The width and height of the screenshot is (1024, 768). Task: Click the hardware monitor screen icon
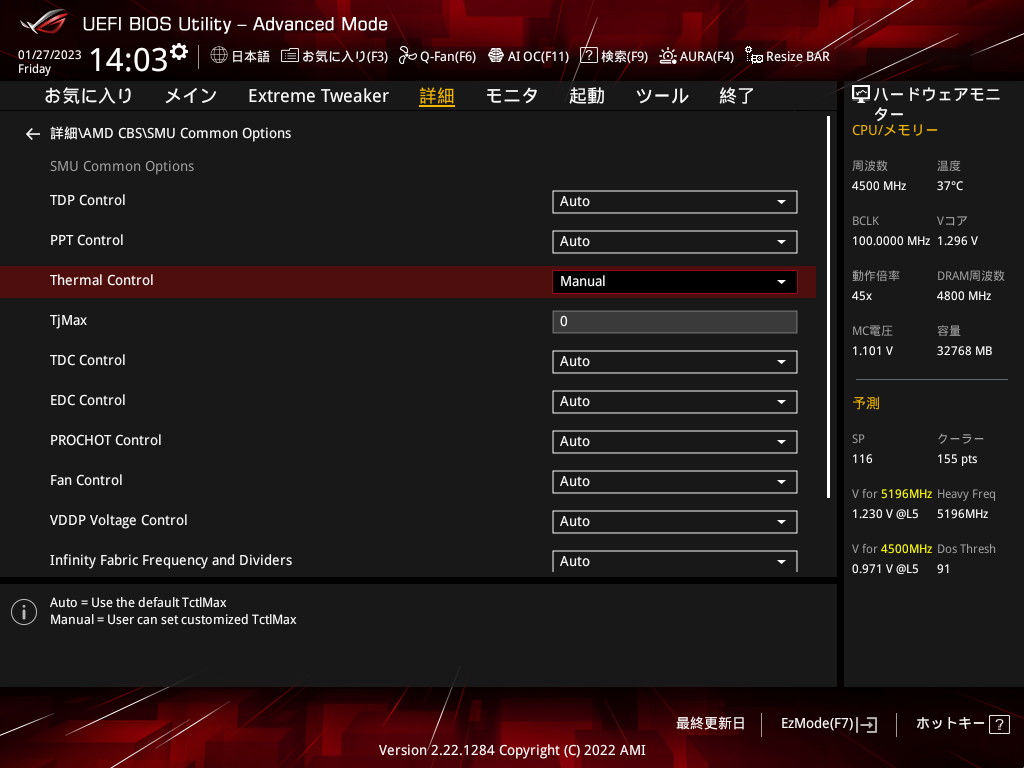coord(861,95)
